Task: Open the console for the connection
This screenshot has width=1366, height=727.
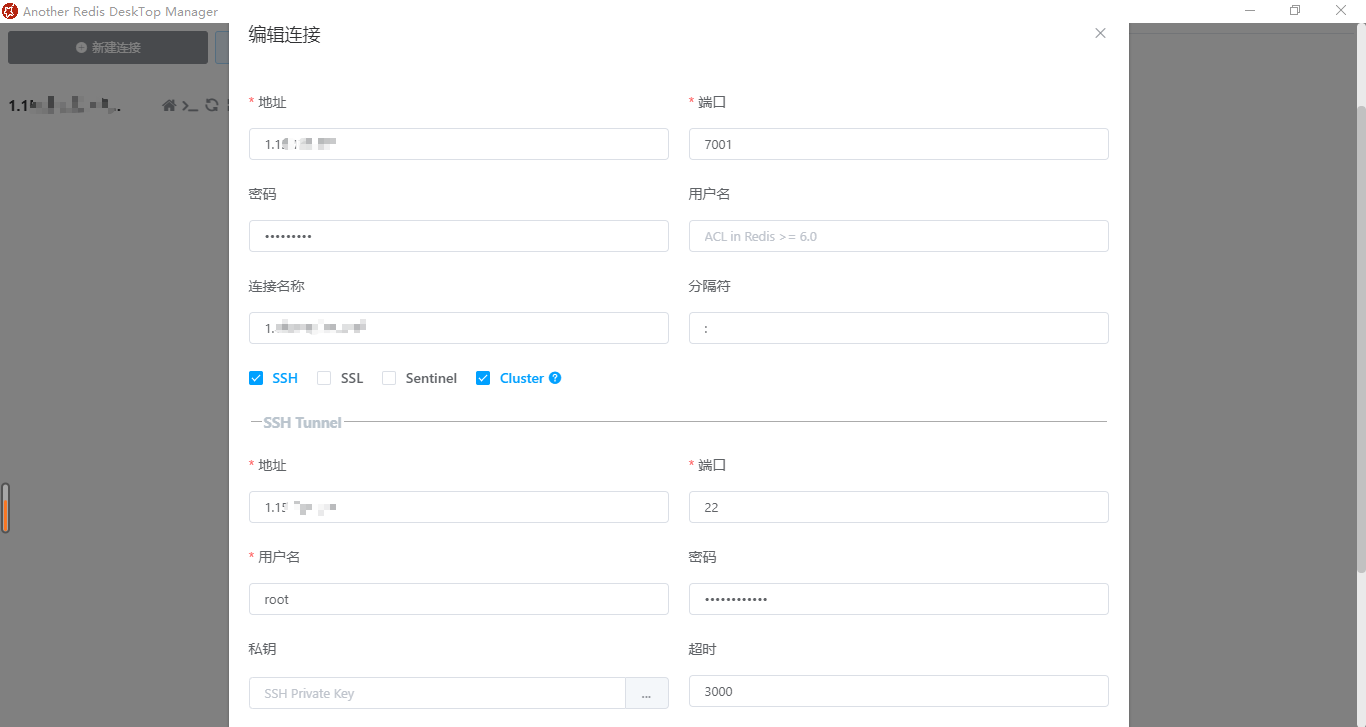Action: point(190,105)
